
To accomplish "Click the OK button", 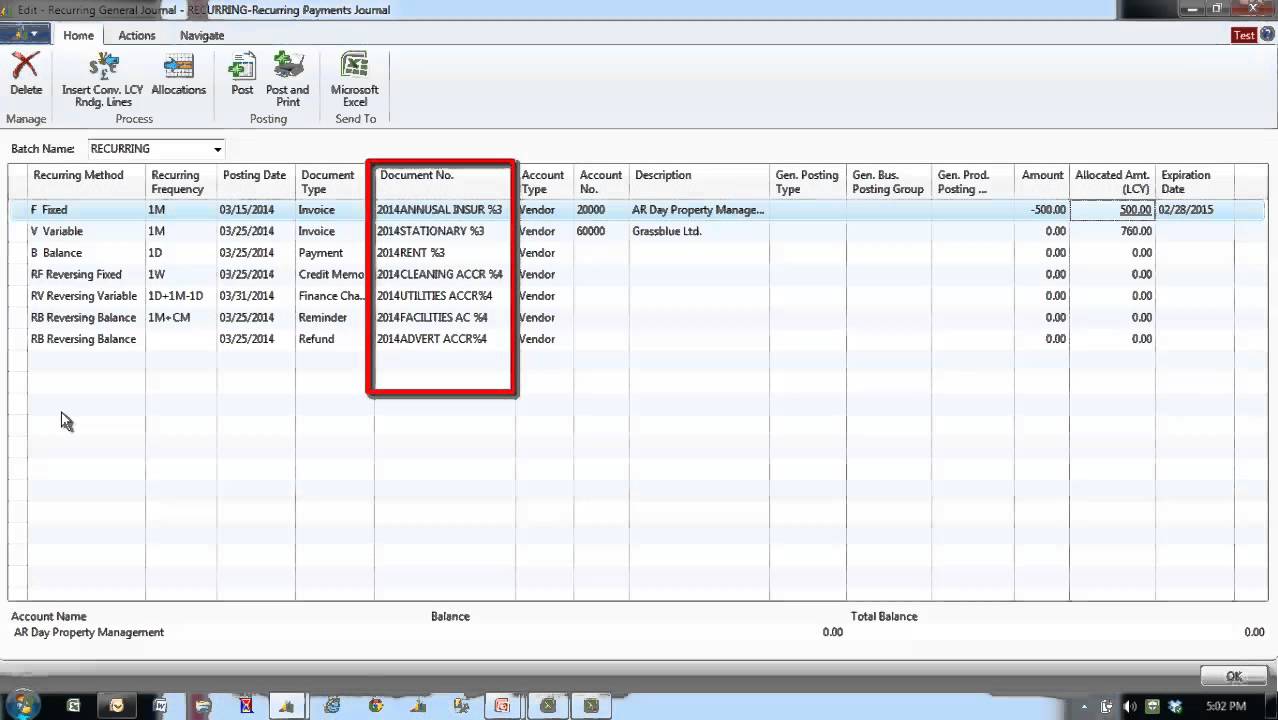I will (1234, 676).
